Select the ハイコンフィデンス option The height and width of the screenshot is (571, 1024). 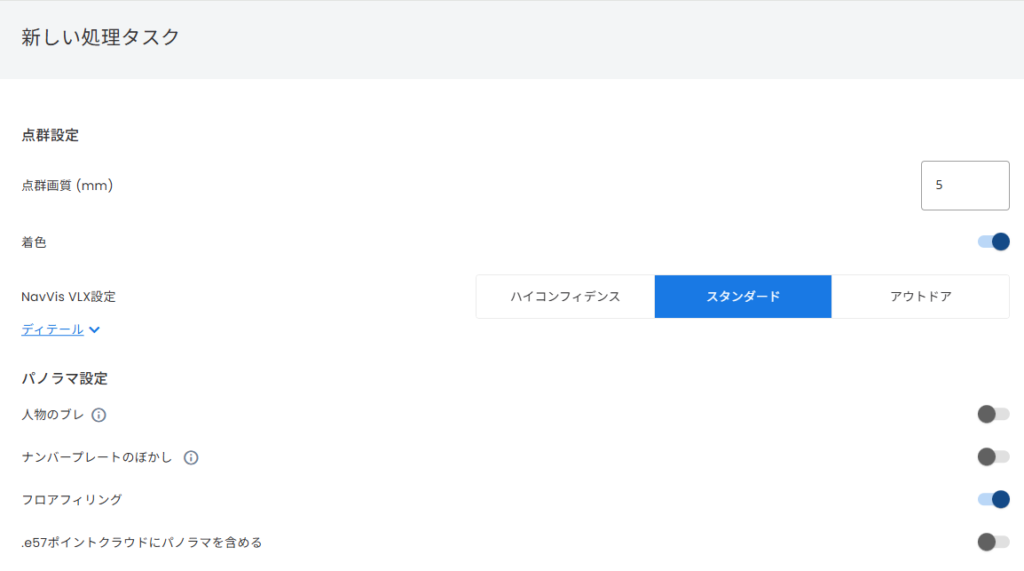click(x=565, y=297)
